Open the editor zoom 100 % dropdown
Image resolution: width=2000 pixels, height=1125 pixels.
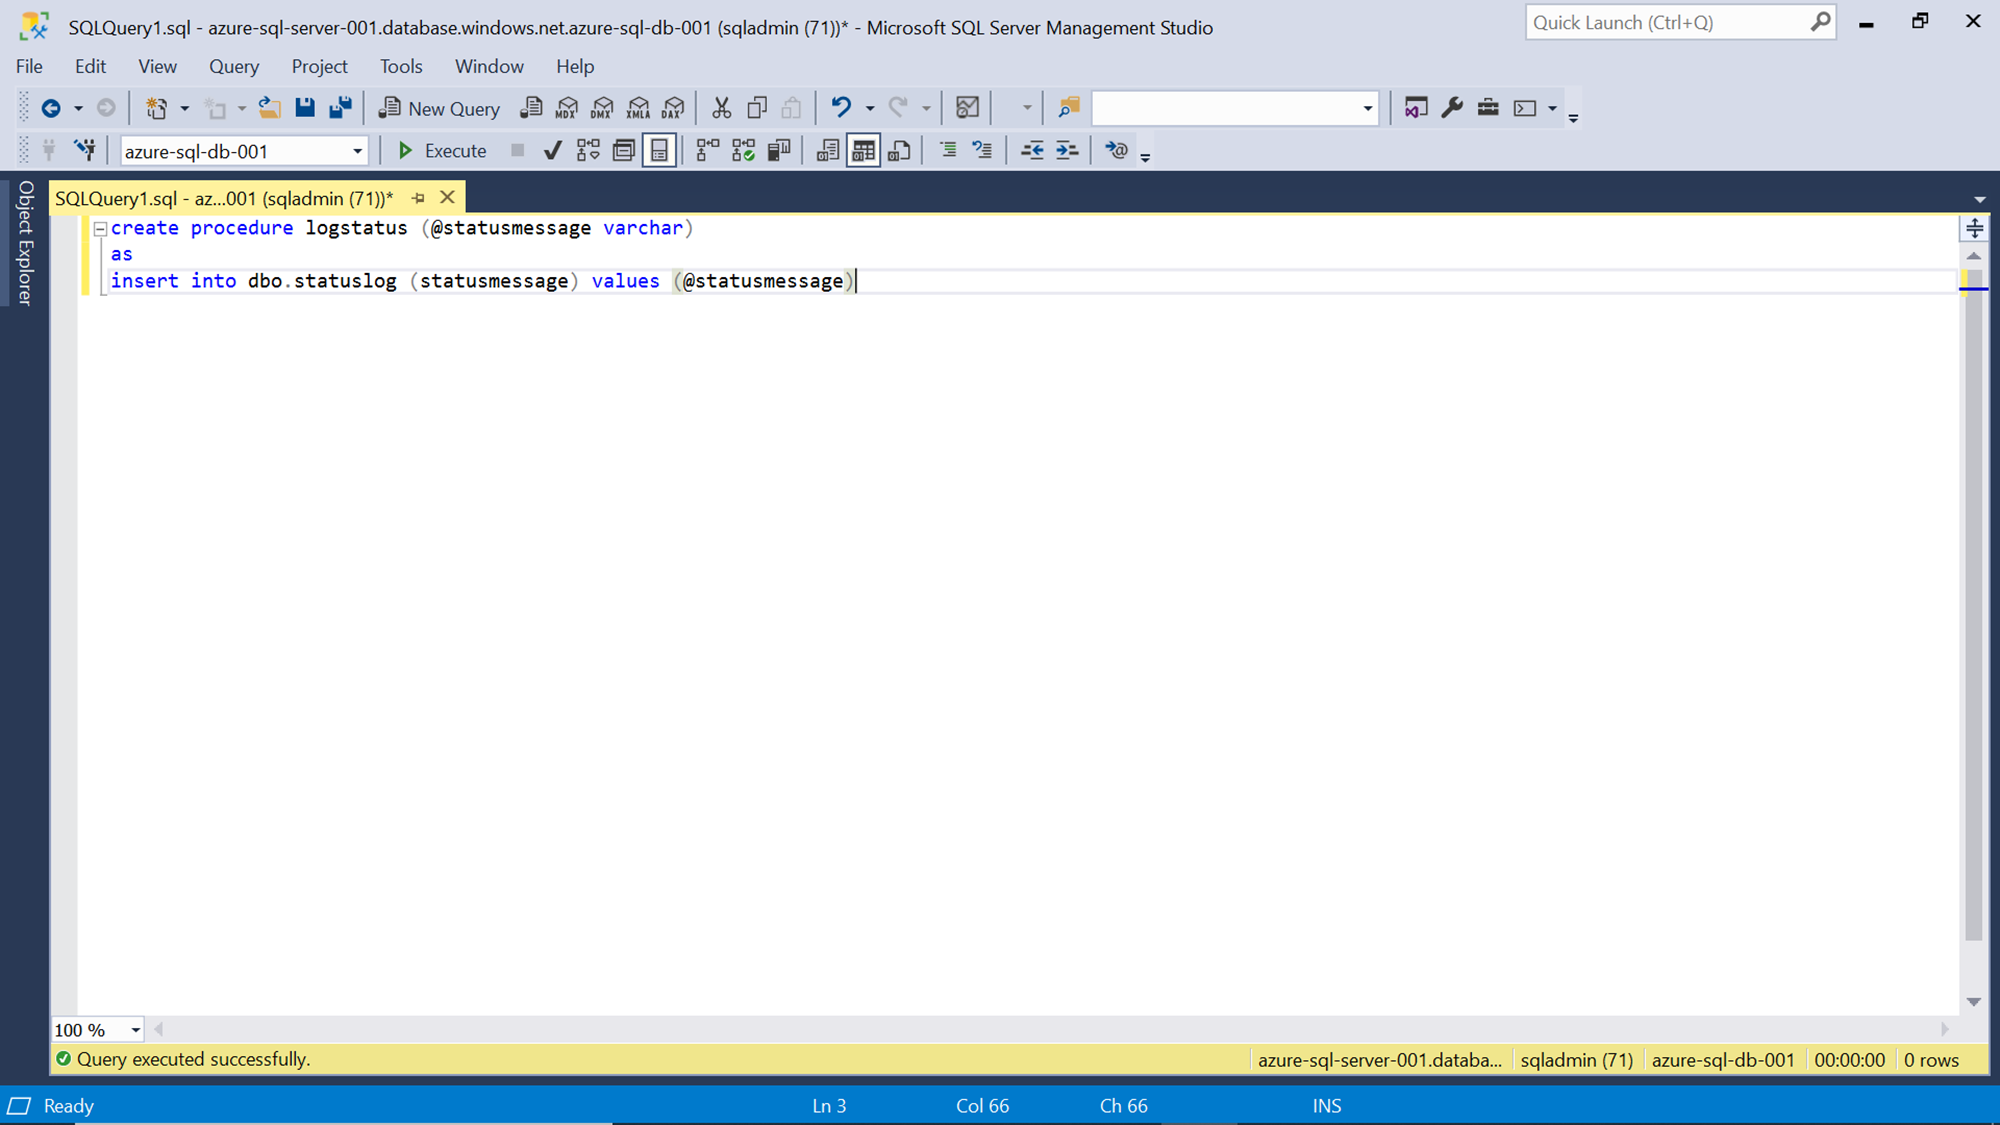click(x=135, y=1030)
